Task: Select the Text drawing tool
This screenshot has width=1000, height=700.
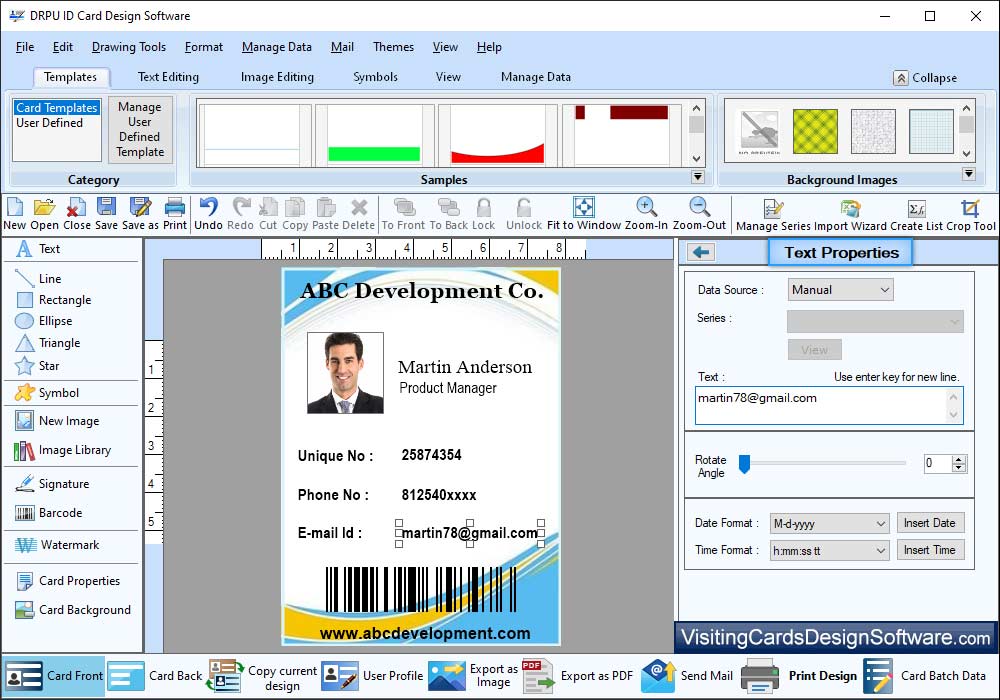Action: point(39,249)
